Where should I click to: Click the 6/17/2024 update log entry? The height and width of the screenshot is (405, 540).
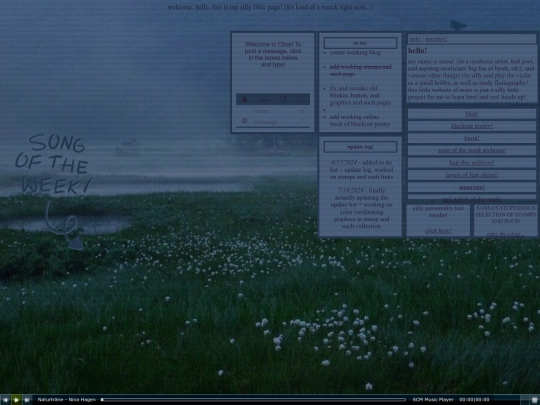click(361, 169)
